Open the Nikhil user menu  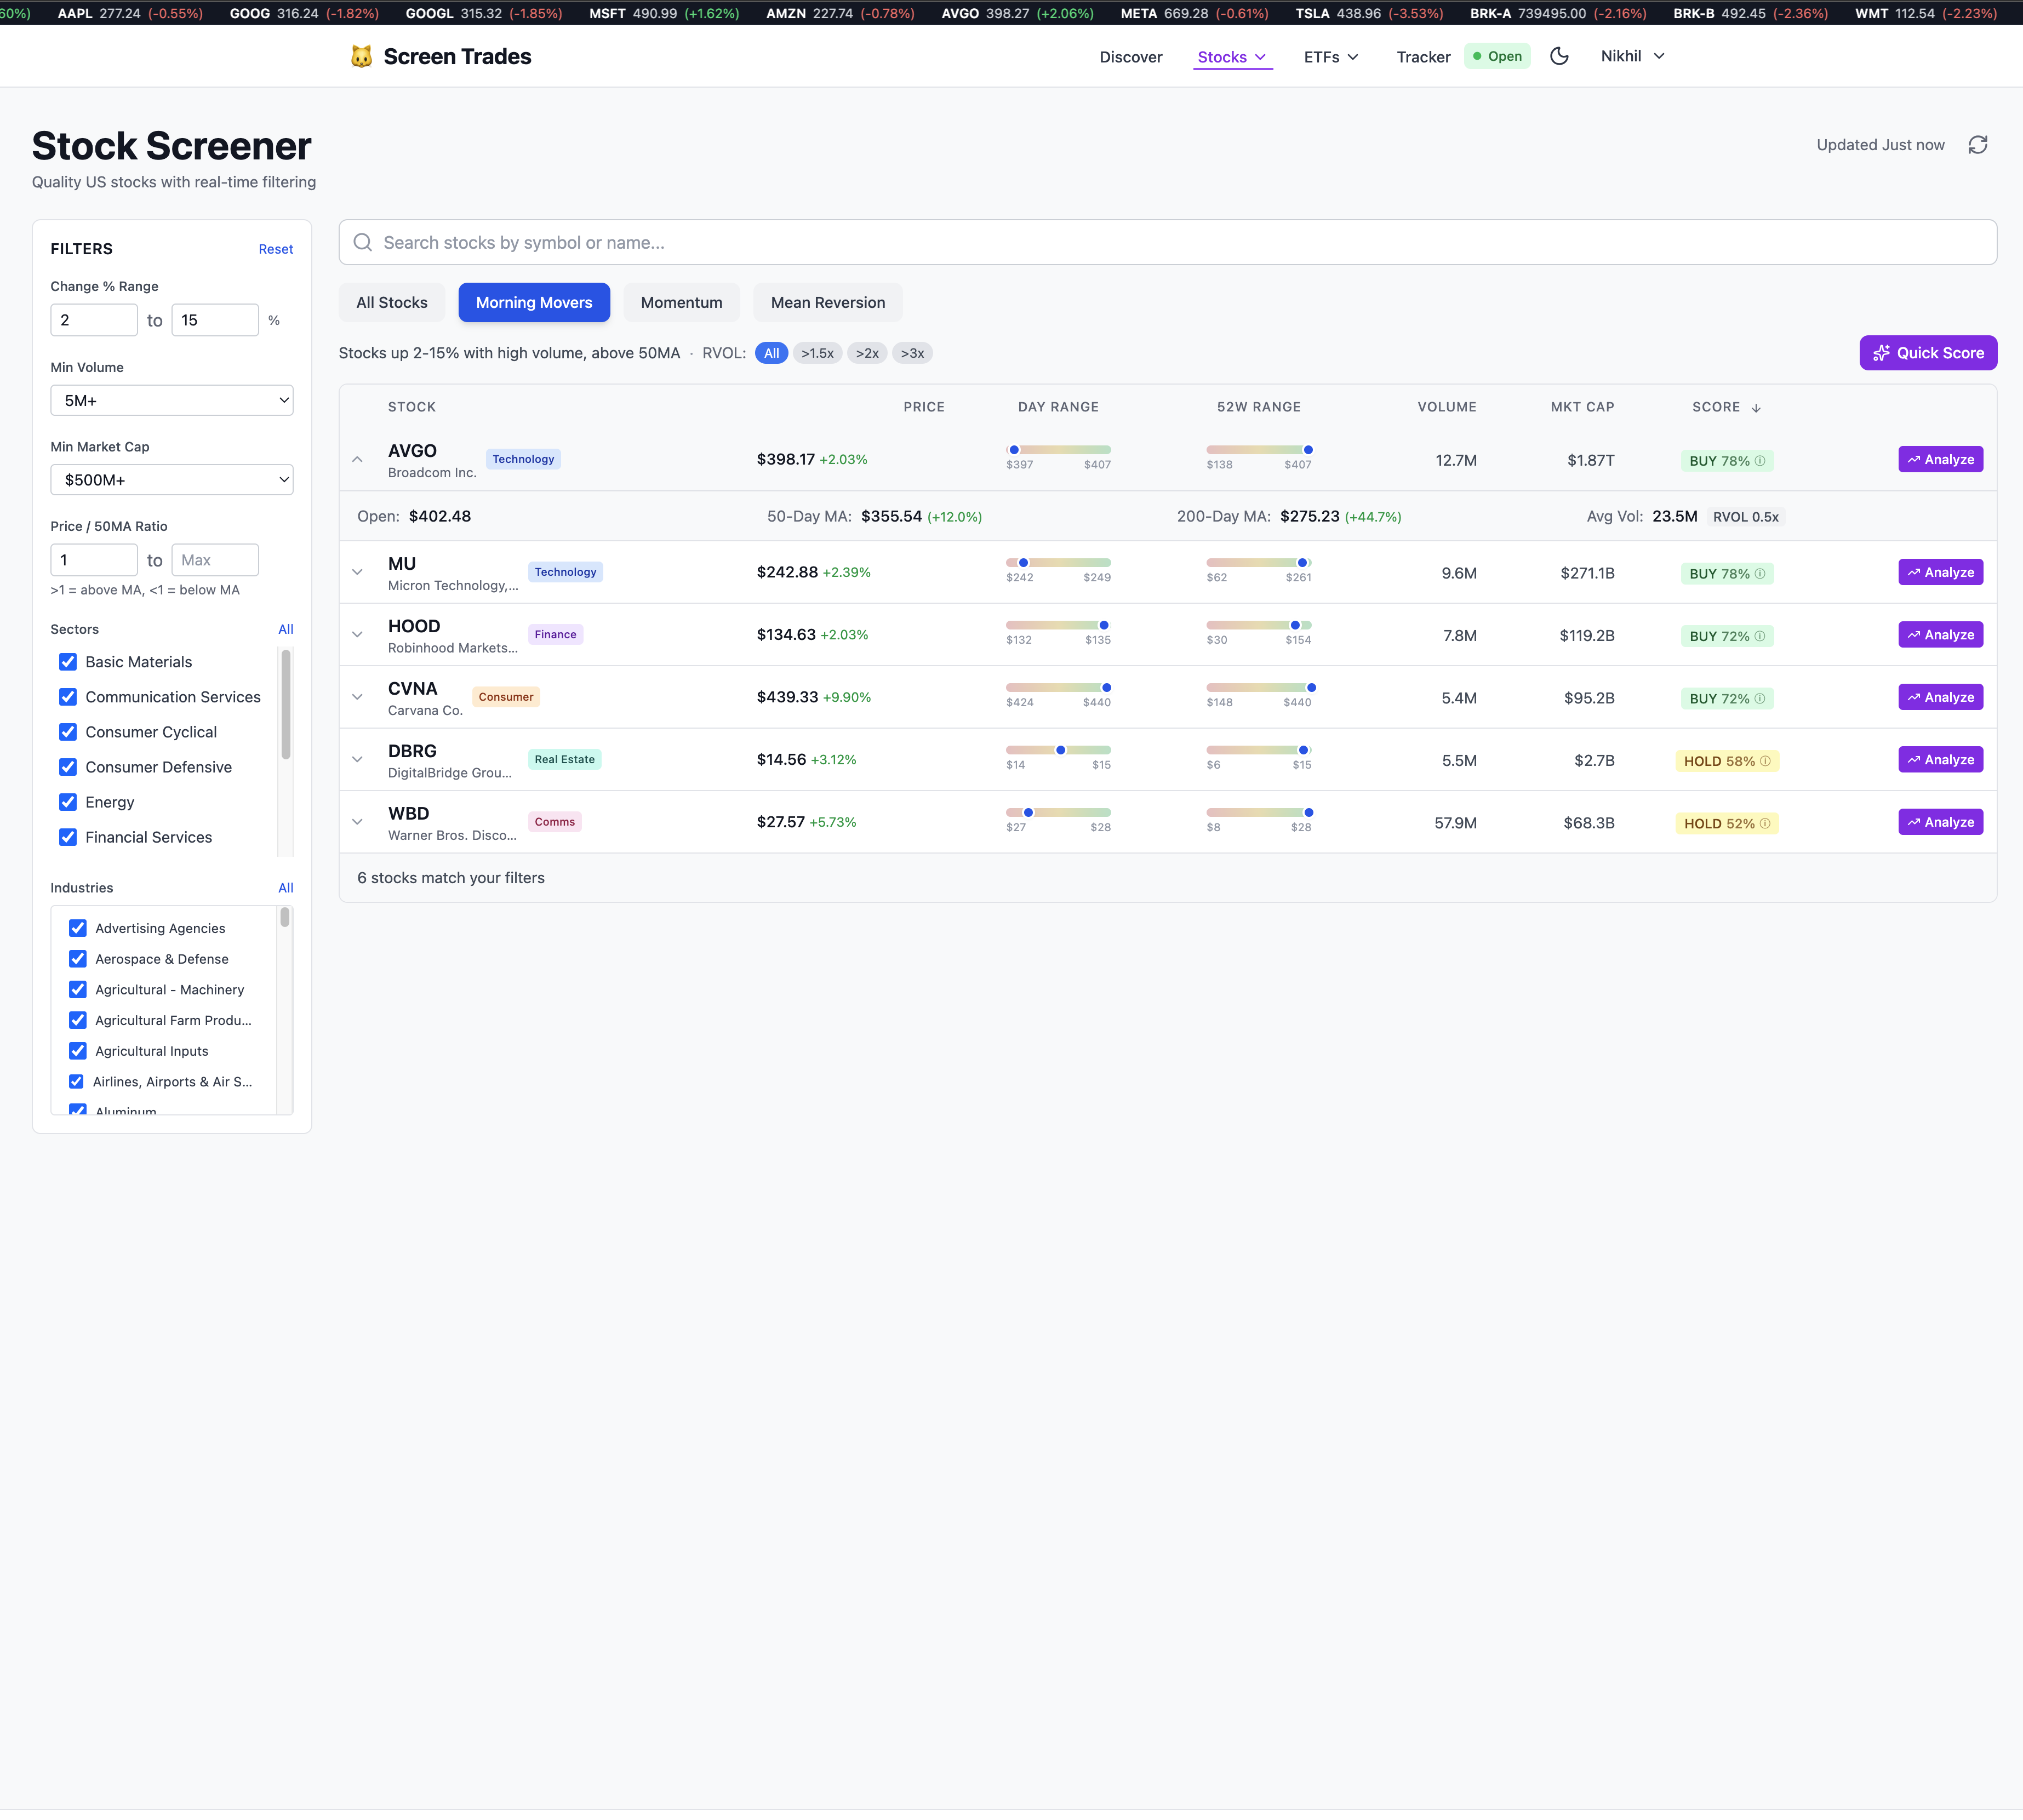pos(1632,56)
